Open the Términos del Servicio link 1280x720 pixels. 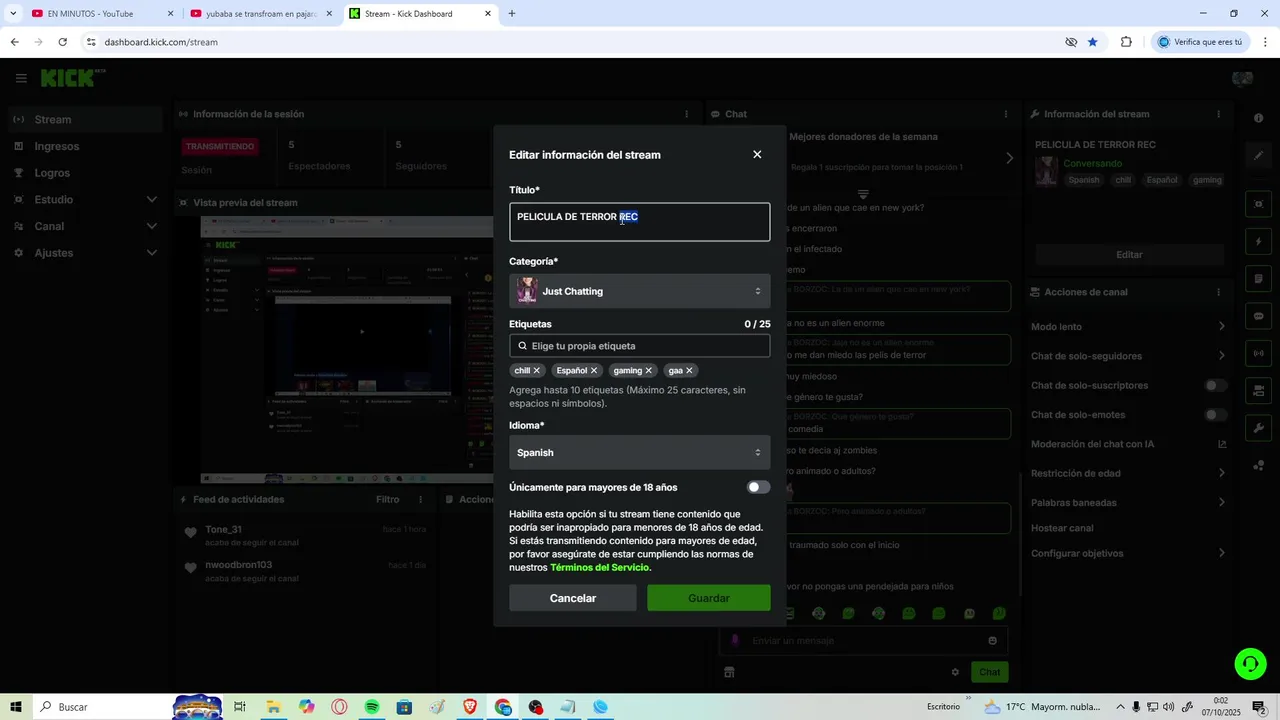coord(599,568)
